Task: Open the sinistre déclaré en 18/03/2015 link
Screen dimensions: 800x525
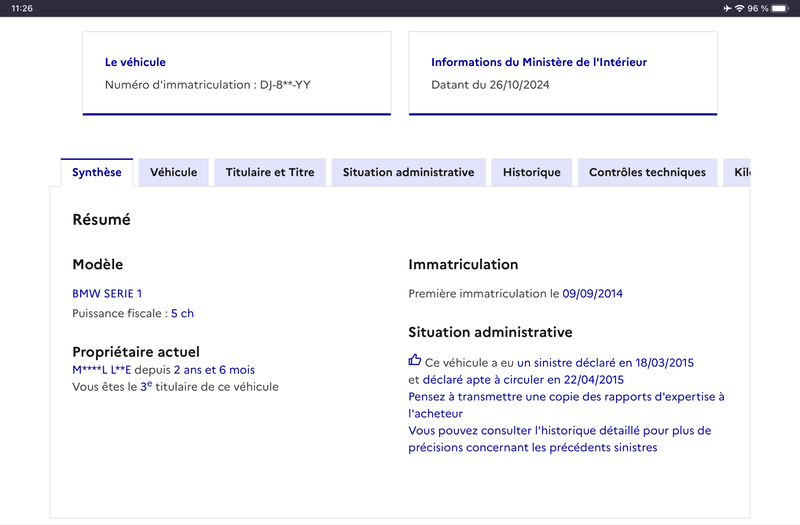Action: point(605,363)
